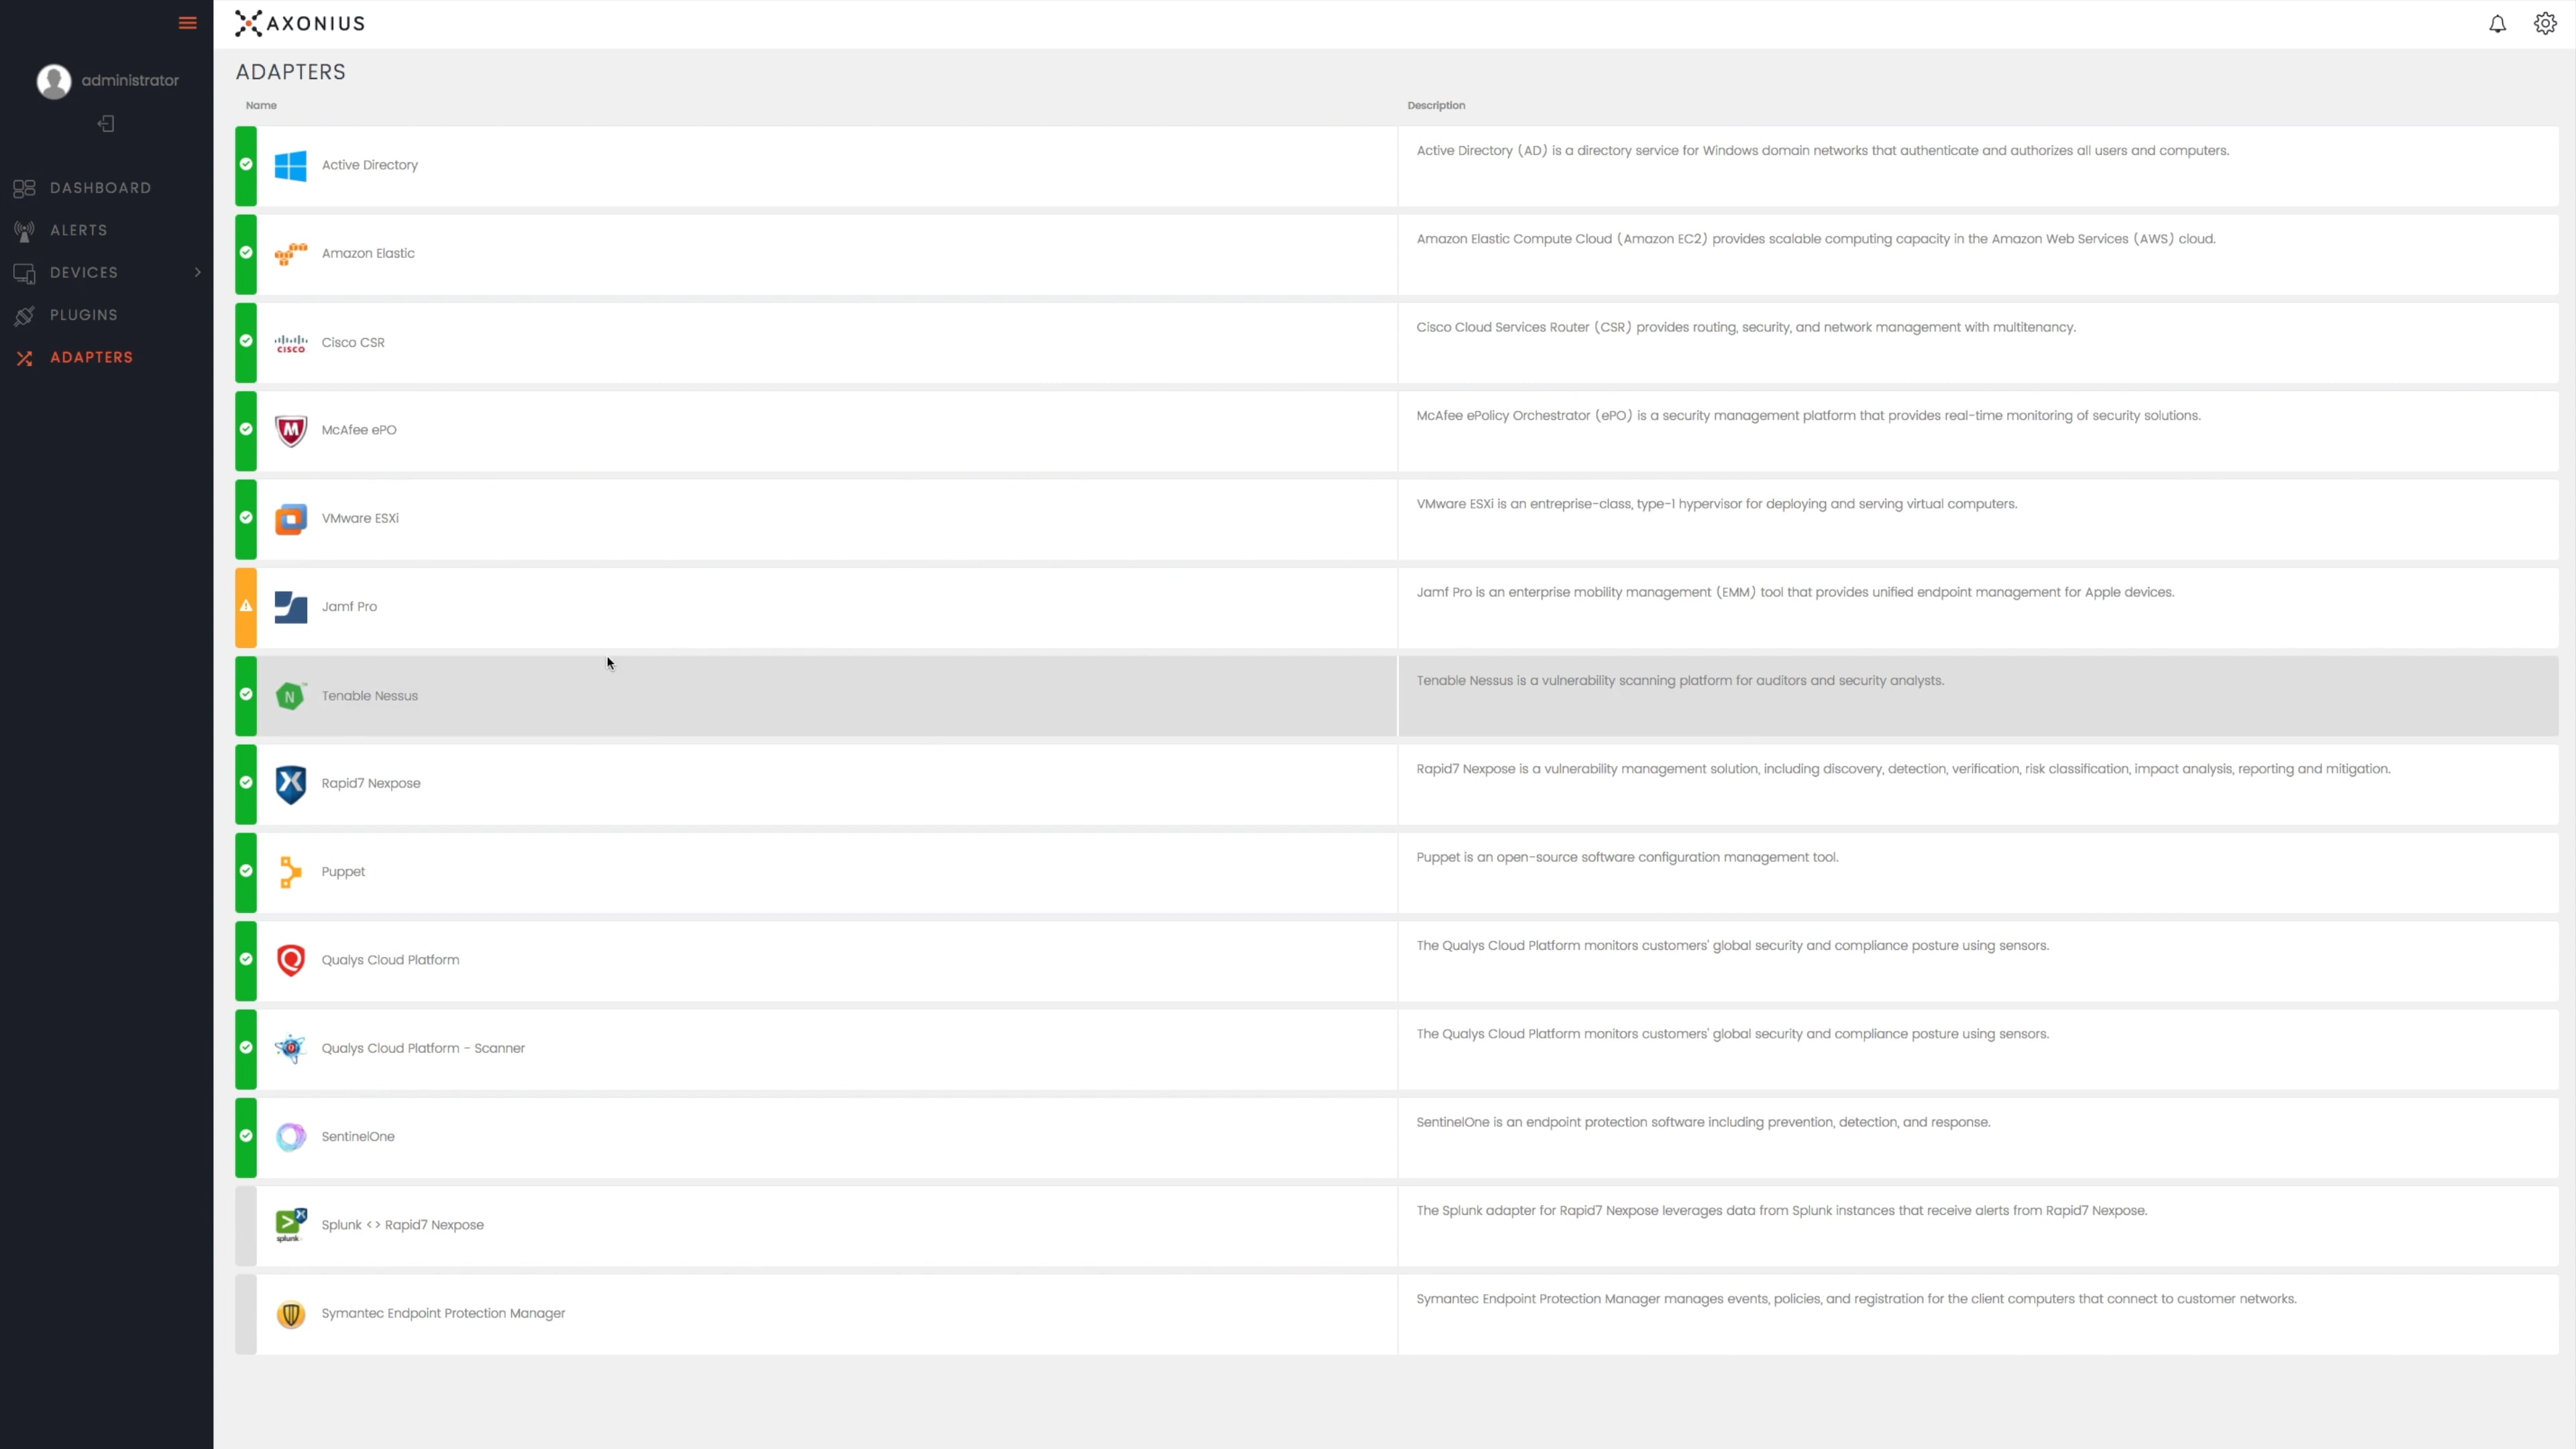Expand the Devices submenu chevron
This screenshot has width=2576, height=1449.
tap(197, 272)
